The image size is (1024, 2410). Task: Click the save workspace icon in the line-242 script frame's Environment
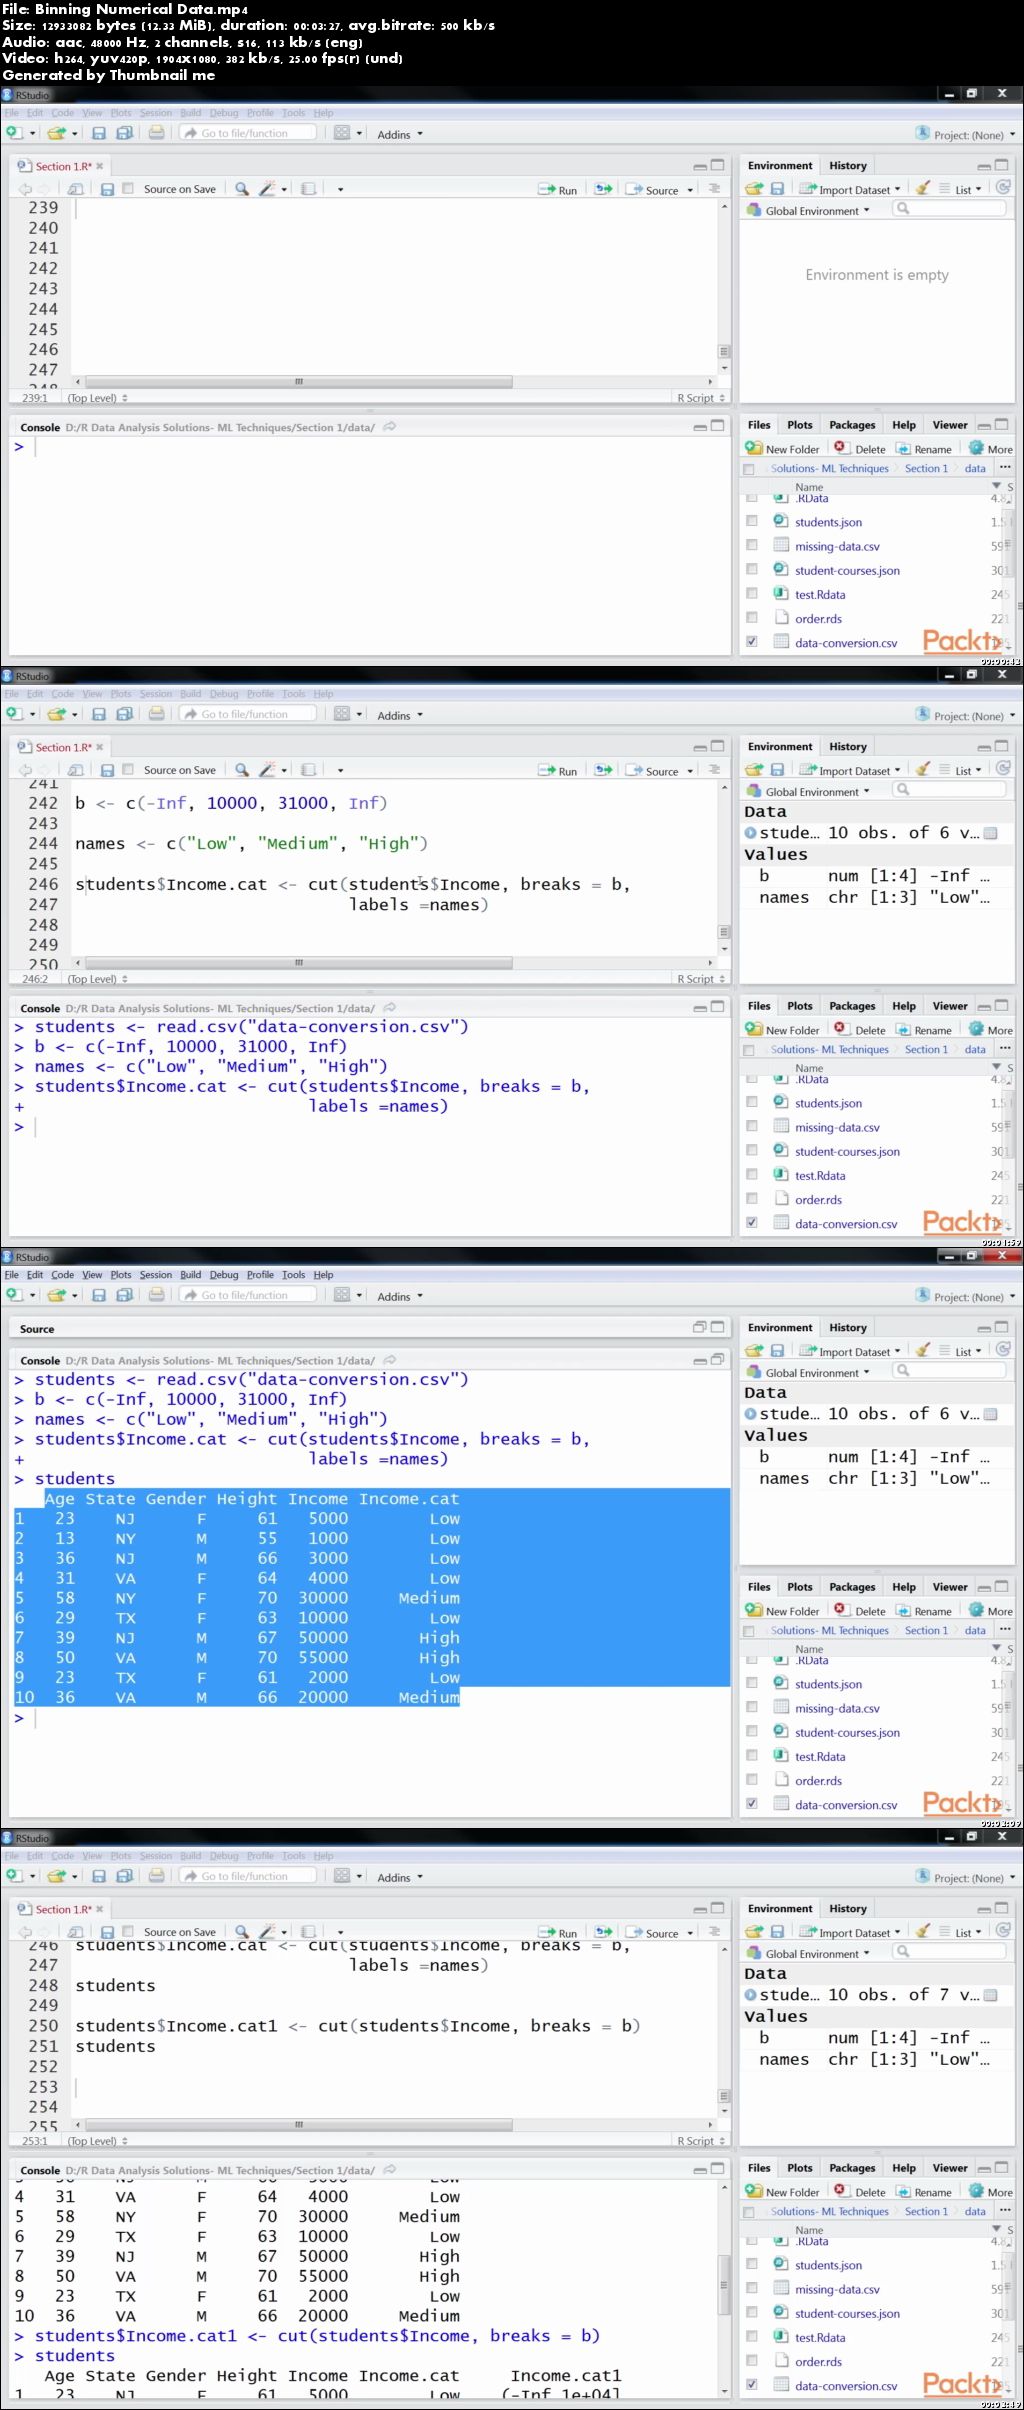(777, 769)
